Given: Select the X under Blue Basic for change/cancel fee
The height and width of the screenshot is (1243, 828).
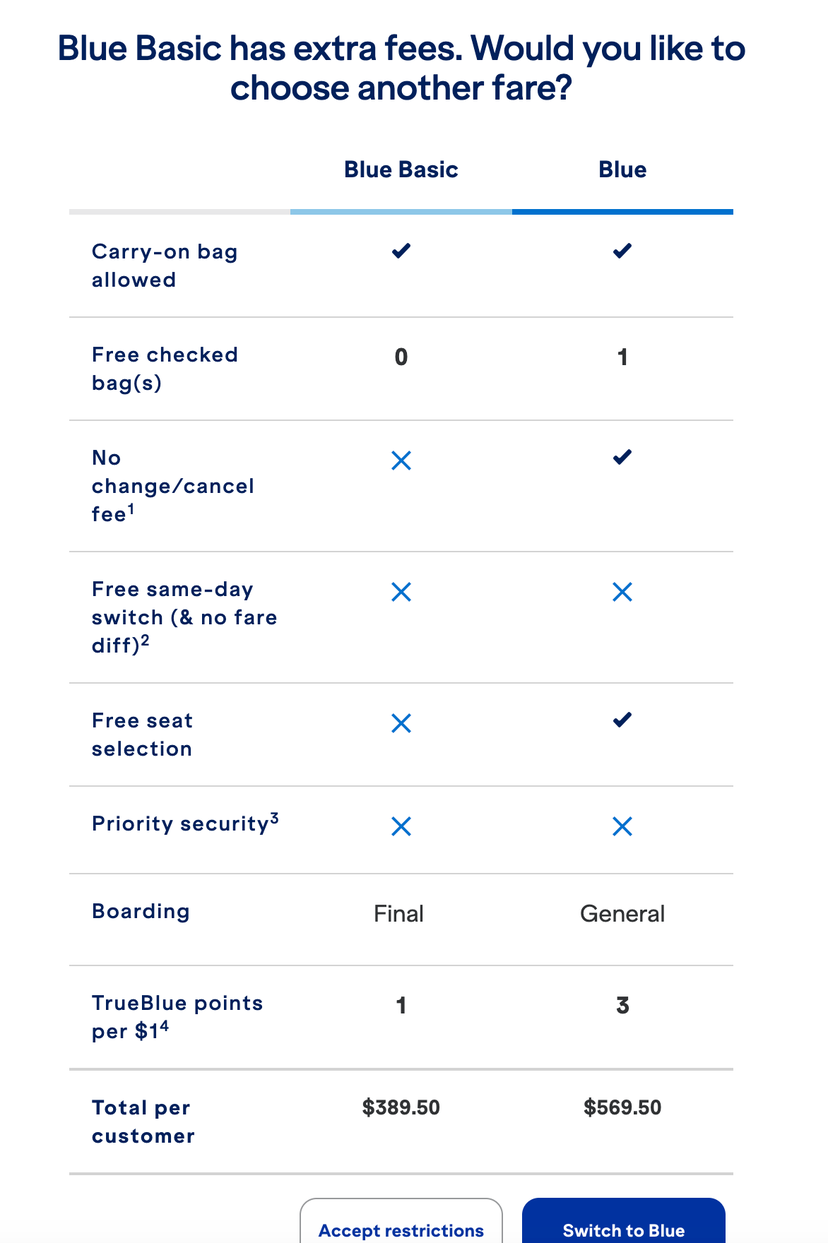Looking at the screenshot, I should click(400, 460).
